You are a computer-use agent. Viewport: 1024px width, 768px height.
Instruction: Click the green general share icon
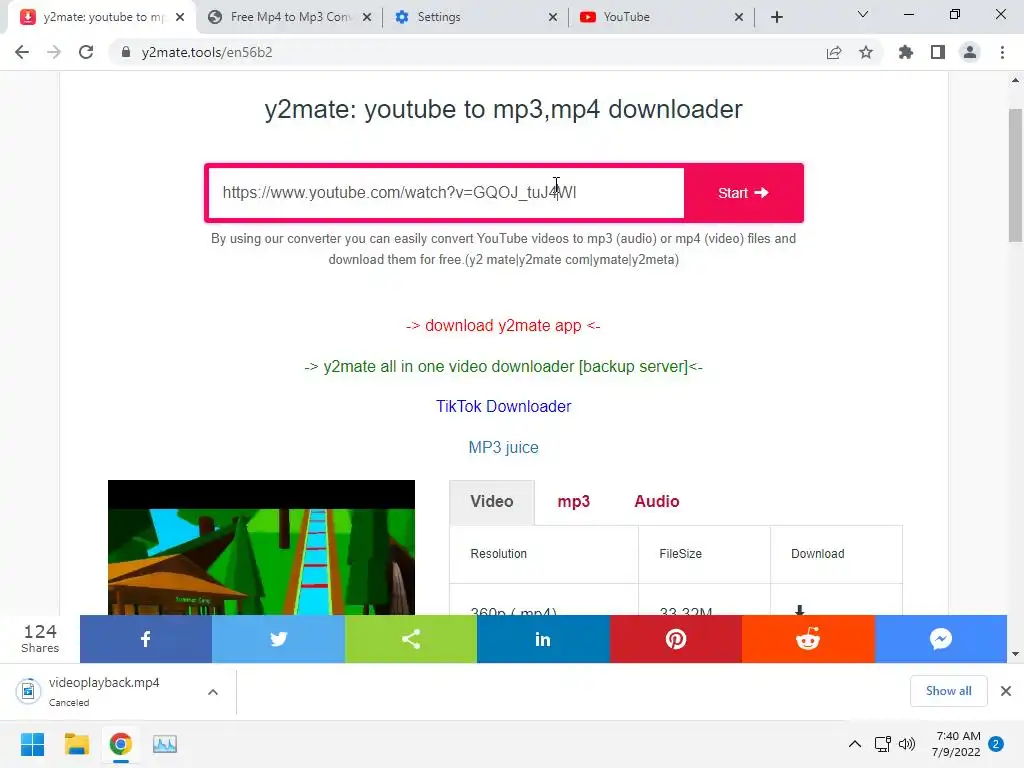[x=411, y=639]
